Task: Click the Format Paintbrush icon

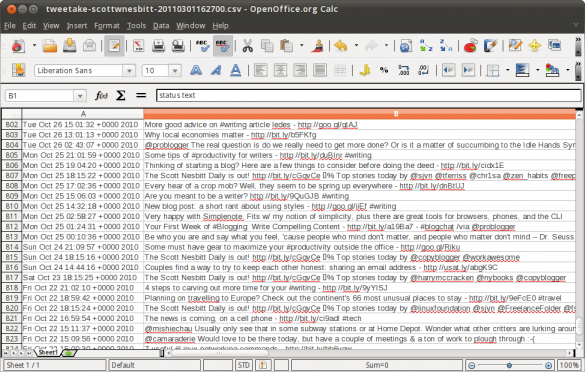Action: (318, 46)
